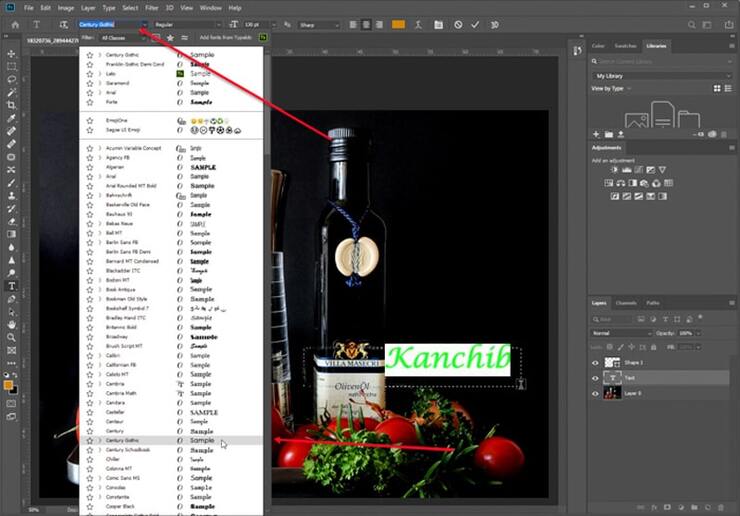Open the Normal blend mode dropdown
This screenshot has width=740, height=516.
click(622, 333)
